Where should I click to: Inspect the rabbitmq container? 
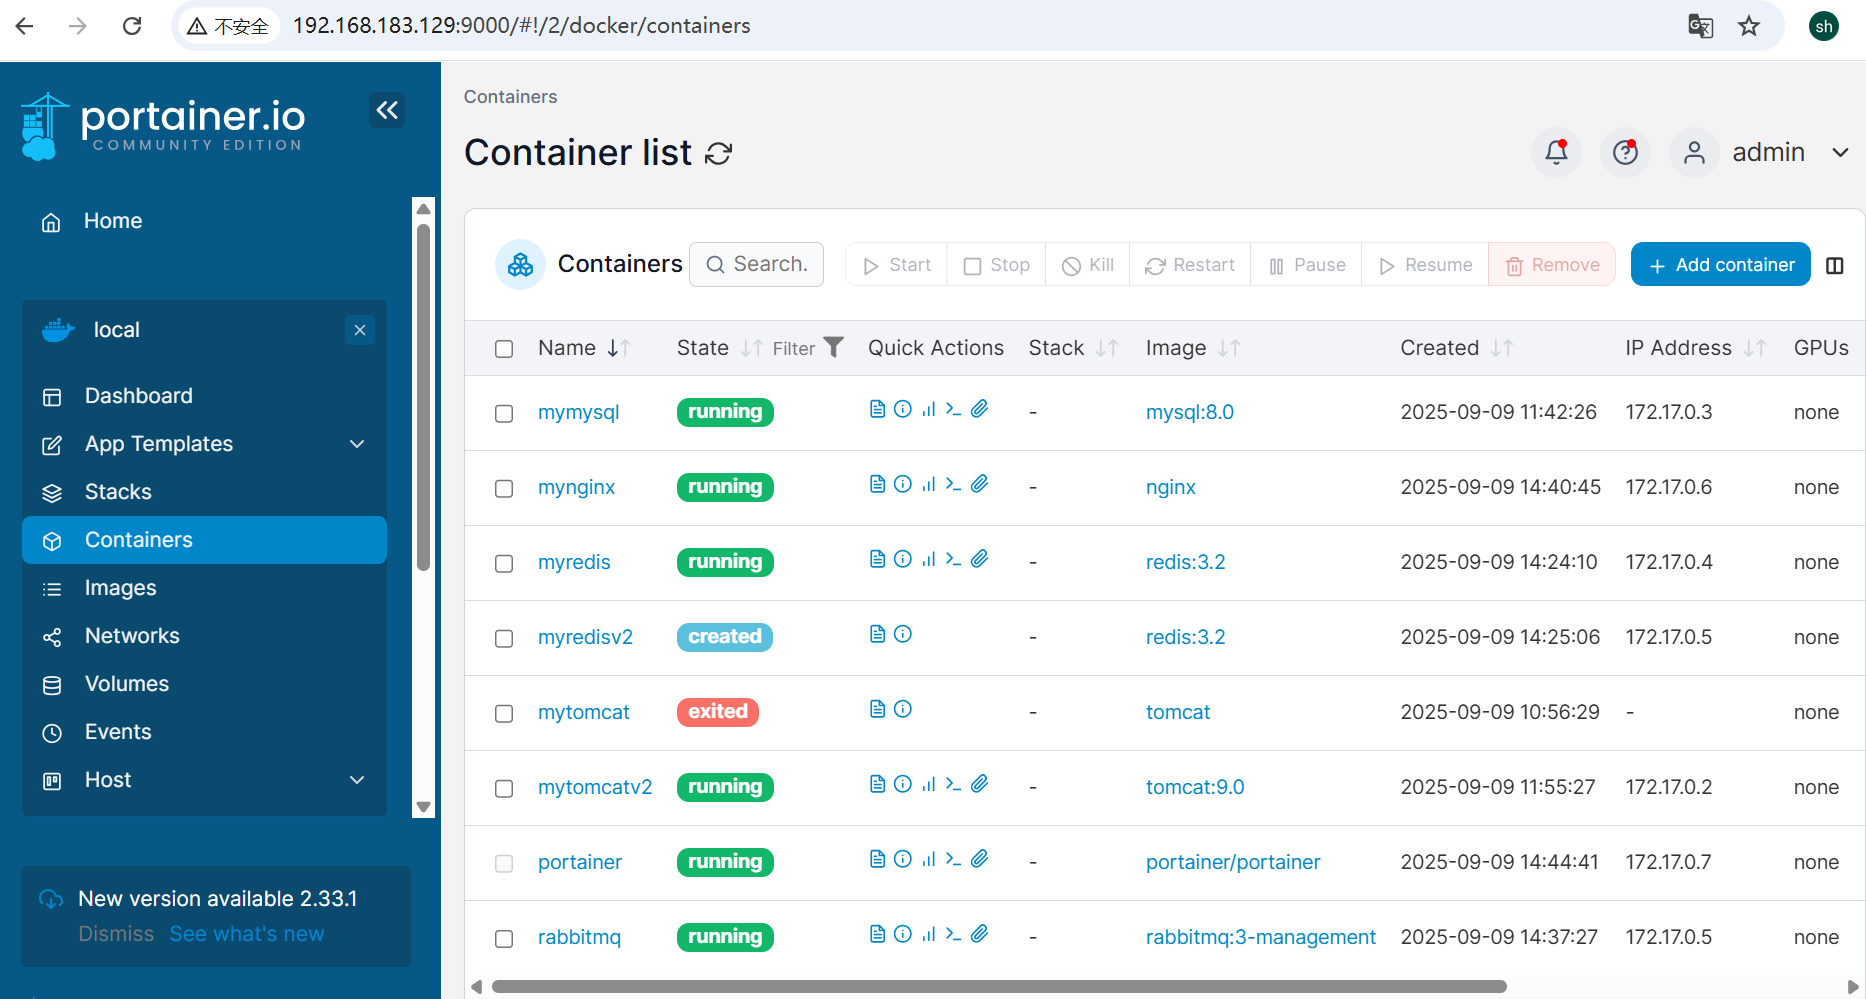(x=903, y=933)
